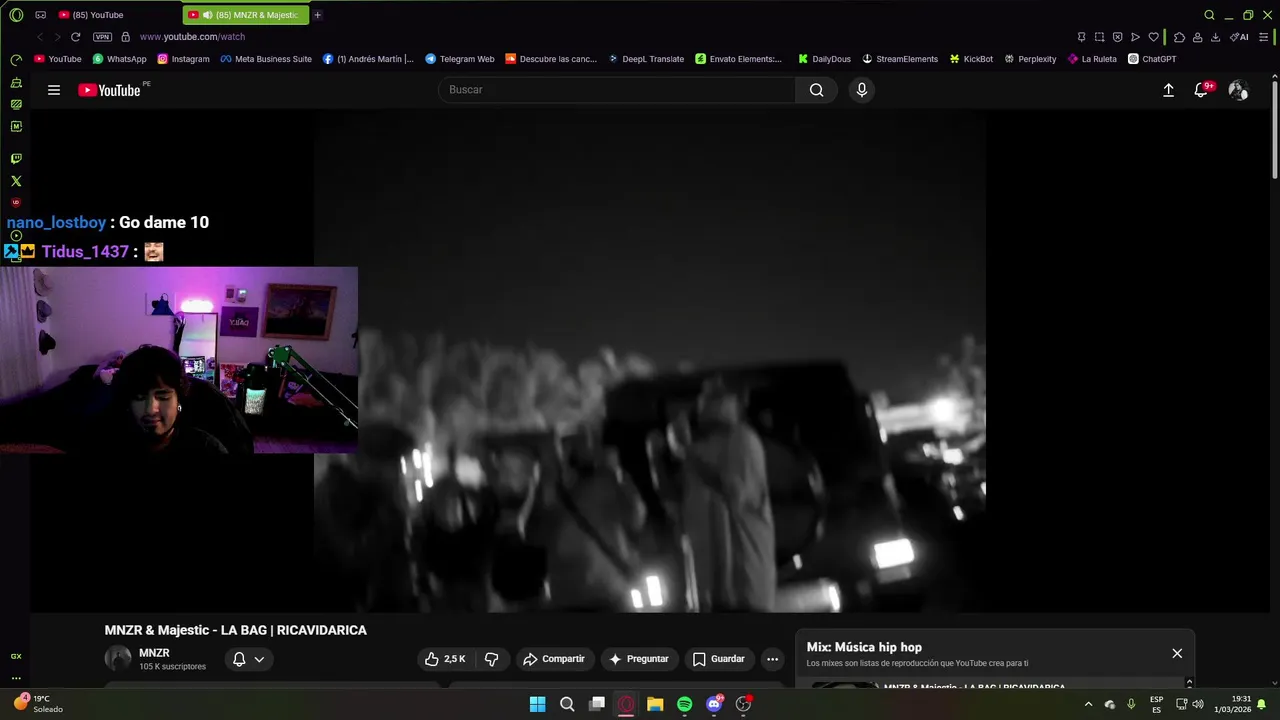Open the La Ruleta bookmark
The image size is (1280, 720).
tap(1092, 59)
